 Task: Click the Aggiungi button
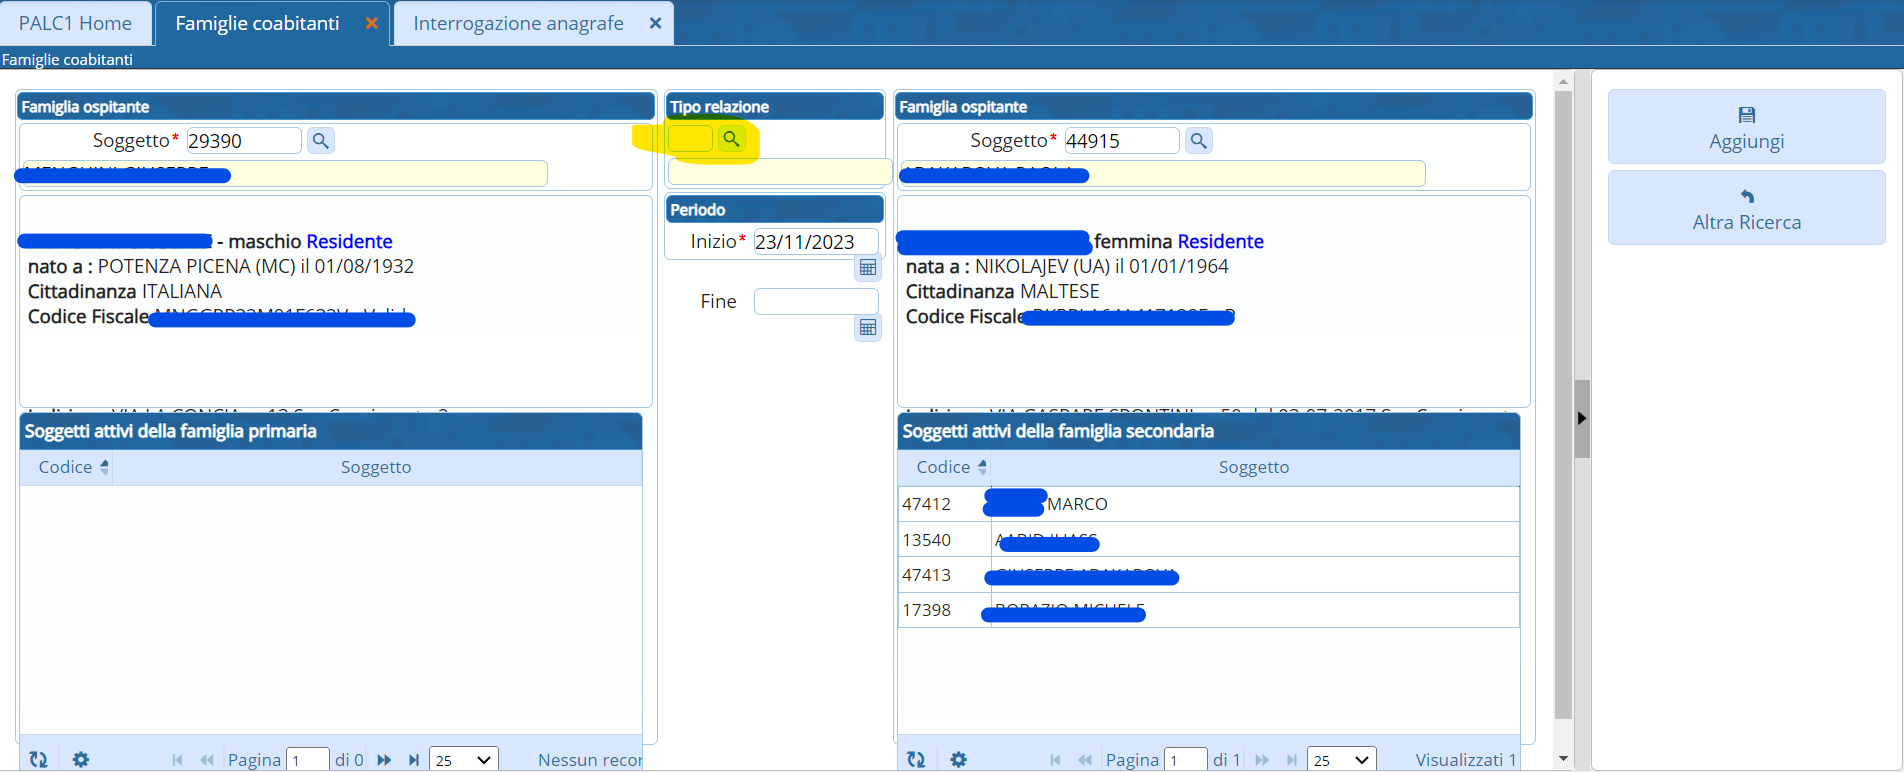[x=1746, y=127]
